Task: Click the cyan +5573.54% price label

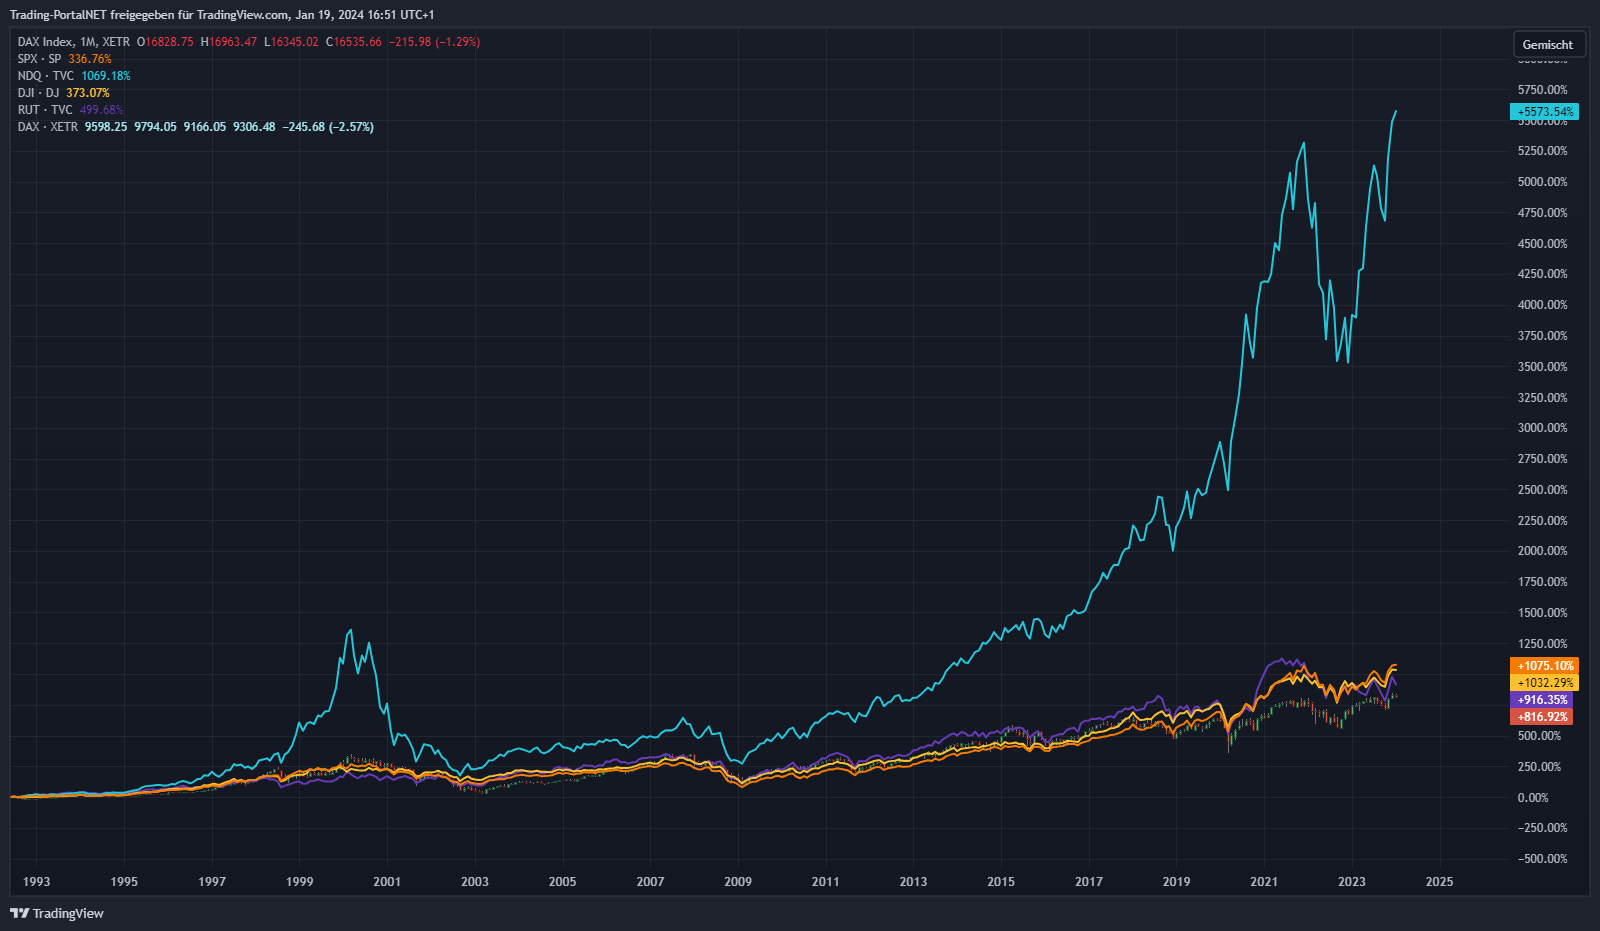Action: click(1544, 112)
